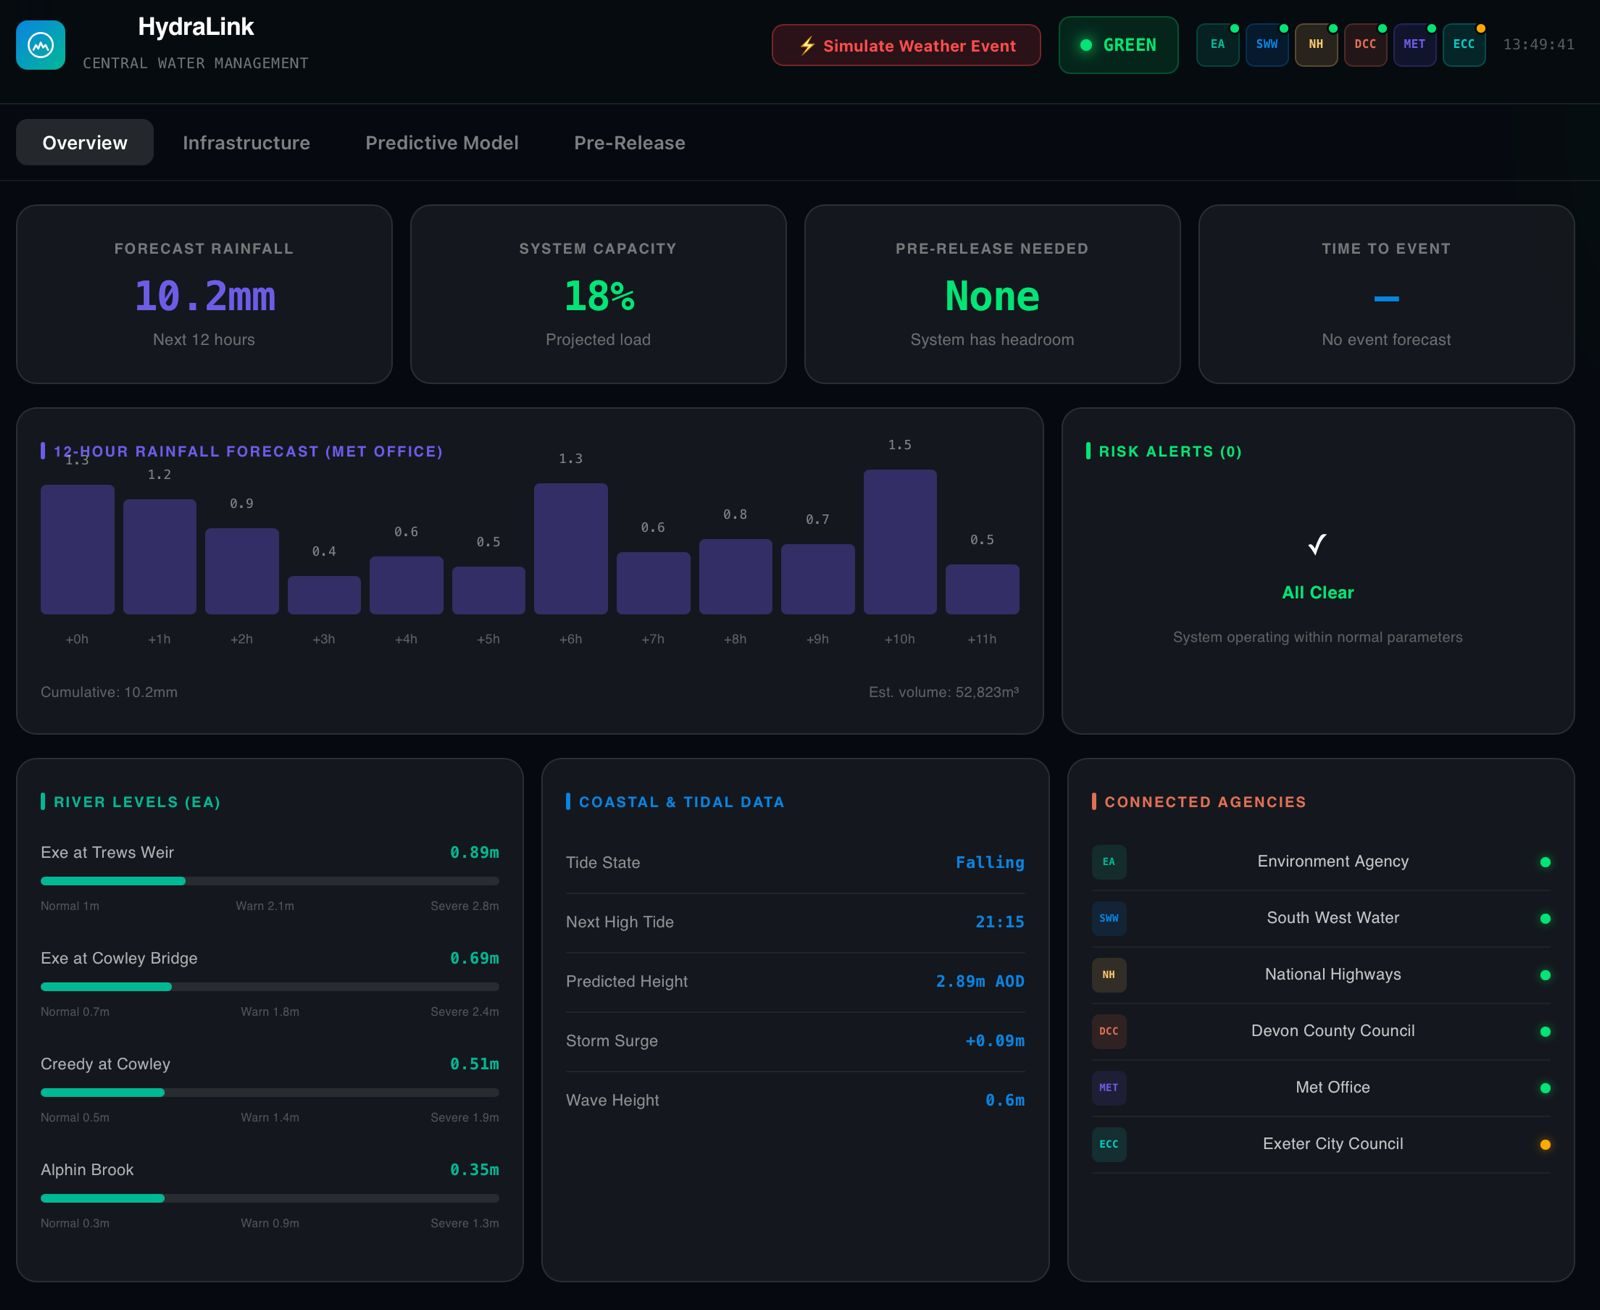Open the Predictive Model tab
The width and height of the screenshot is (1600, 1310).
442,142
